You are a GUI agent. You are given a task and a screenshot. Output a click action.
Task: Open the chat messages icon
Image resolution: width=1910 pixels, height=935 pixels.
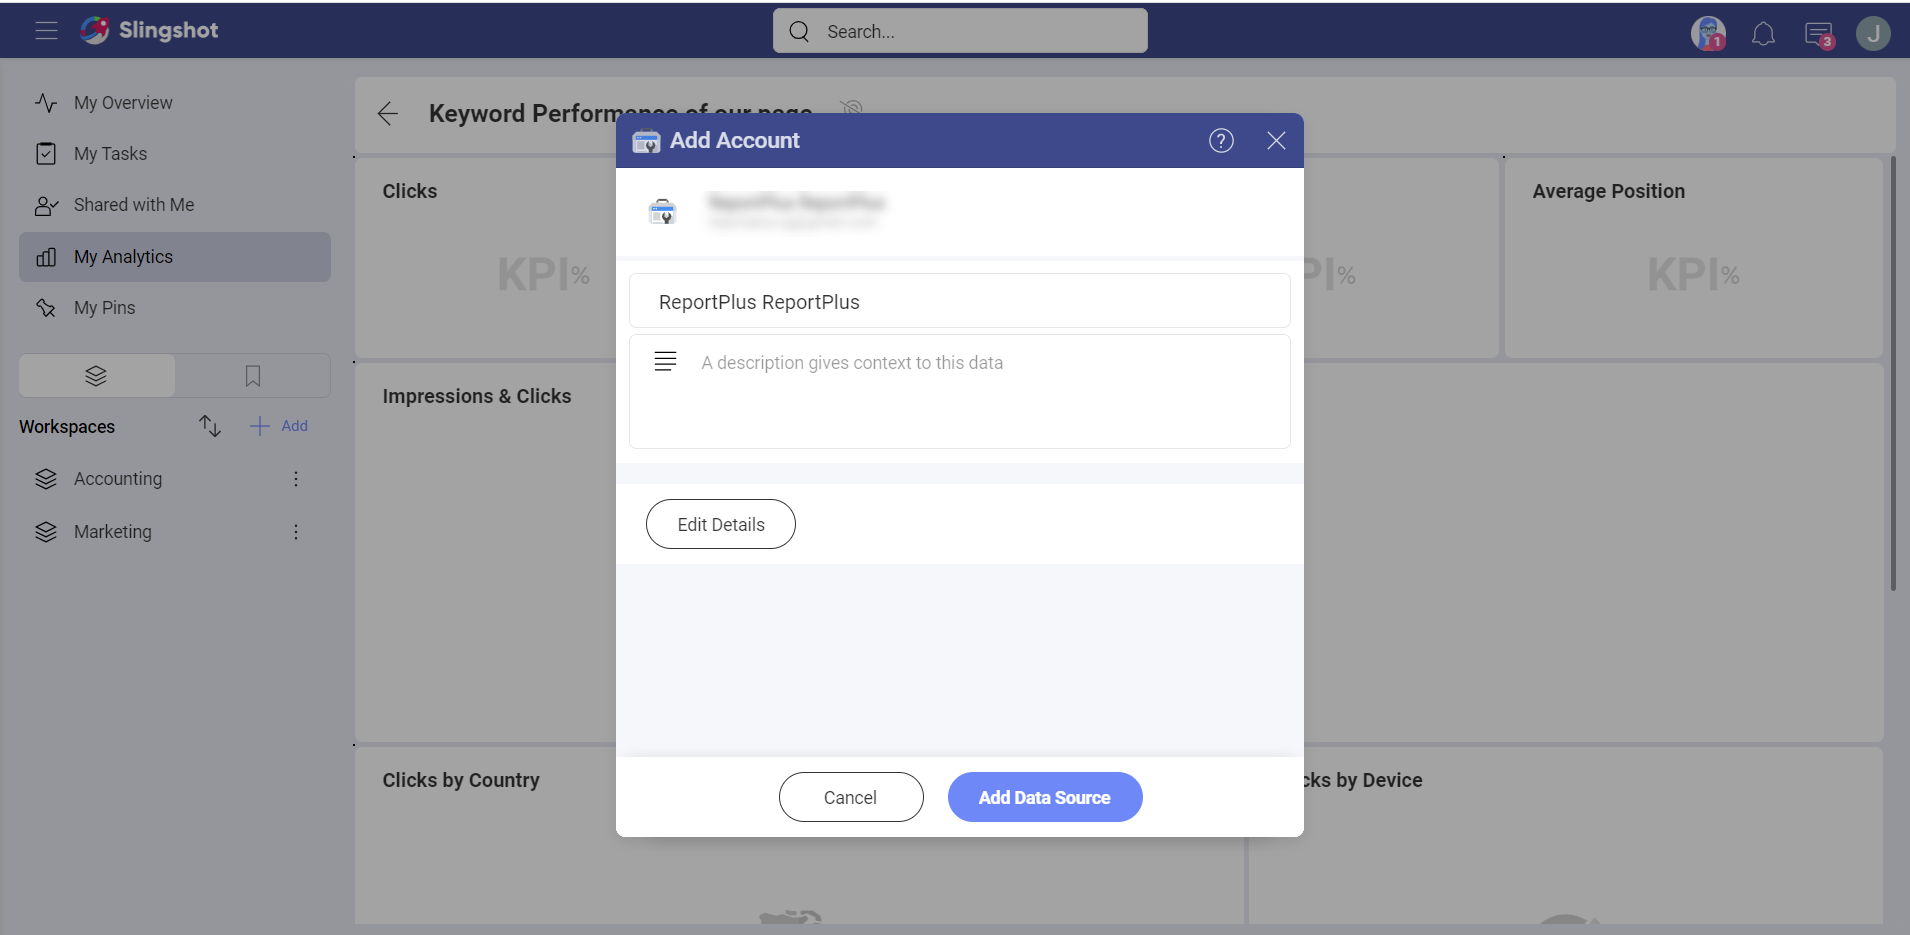click(1819, 34)
